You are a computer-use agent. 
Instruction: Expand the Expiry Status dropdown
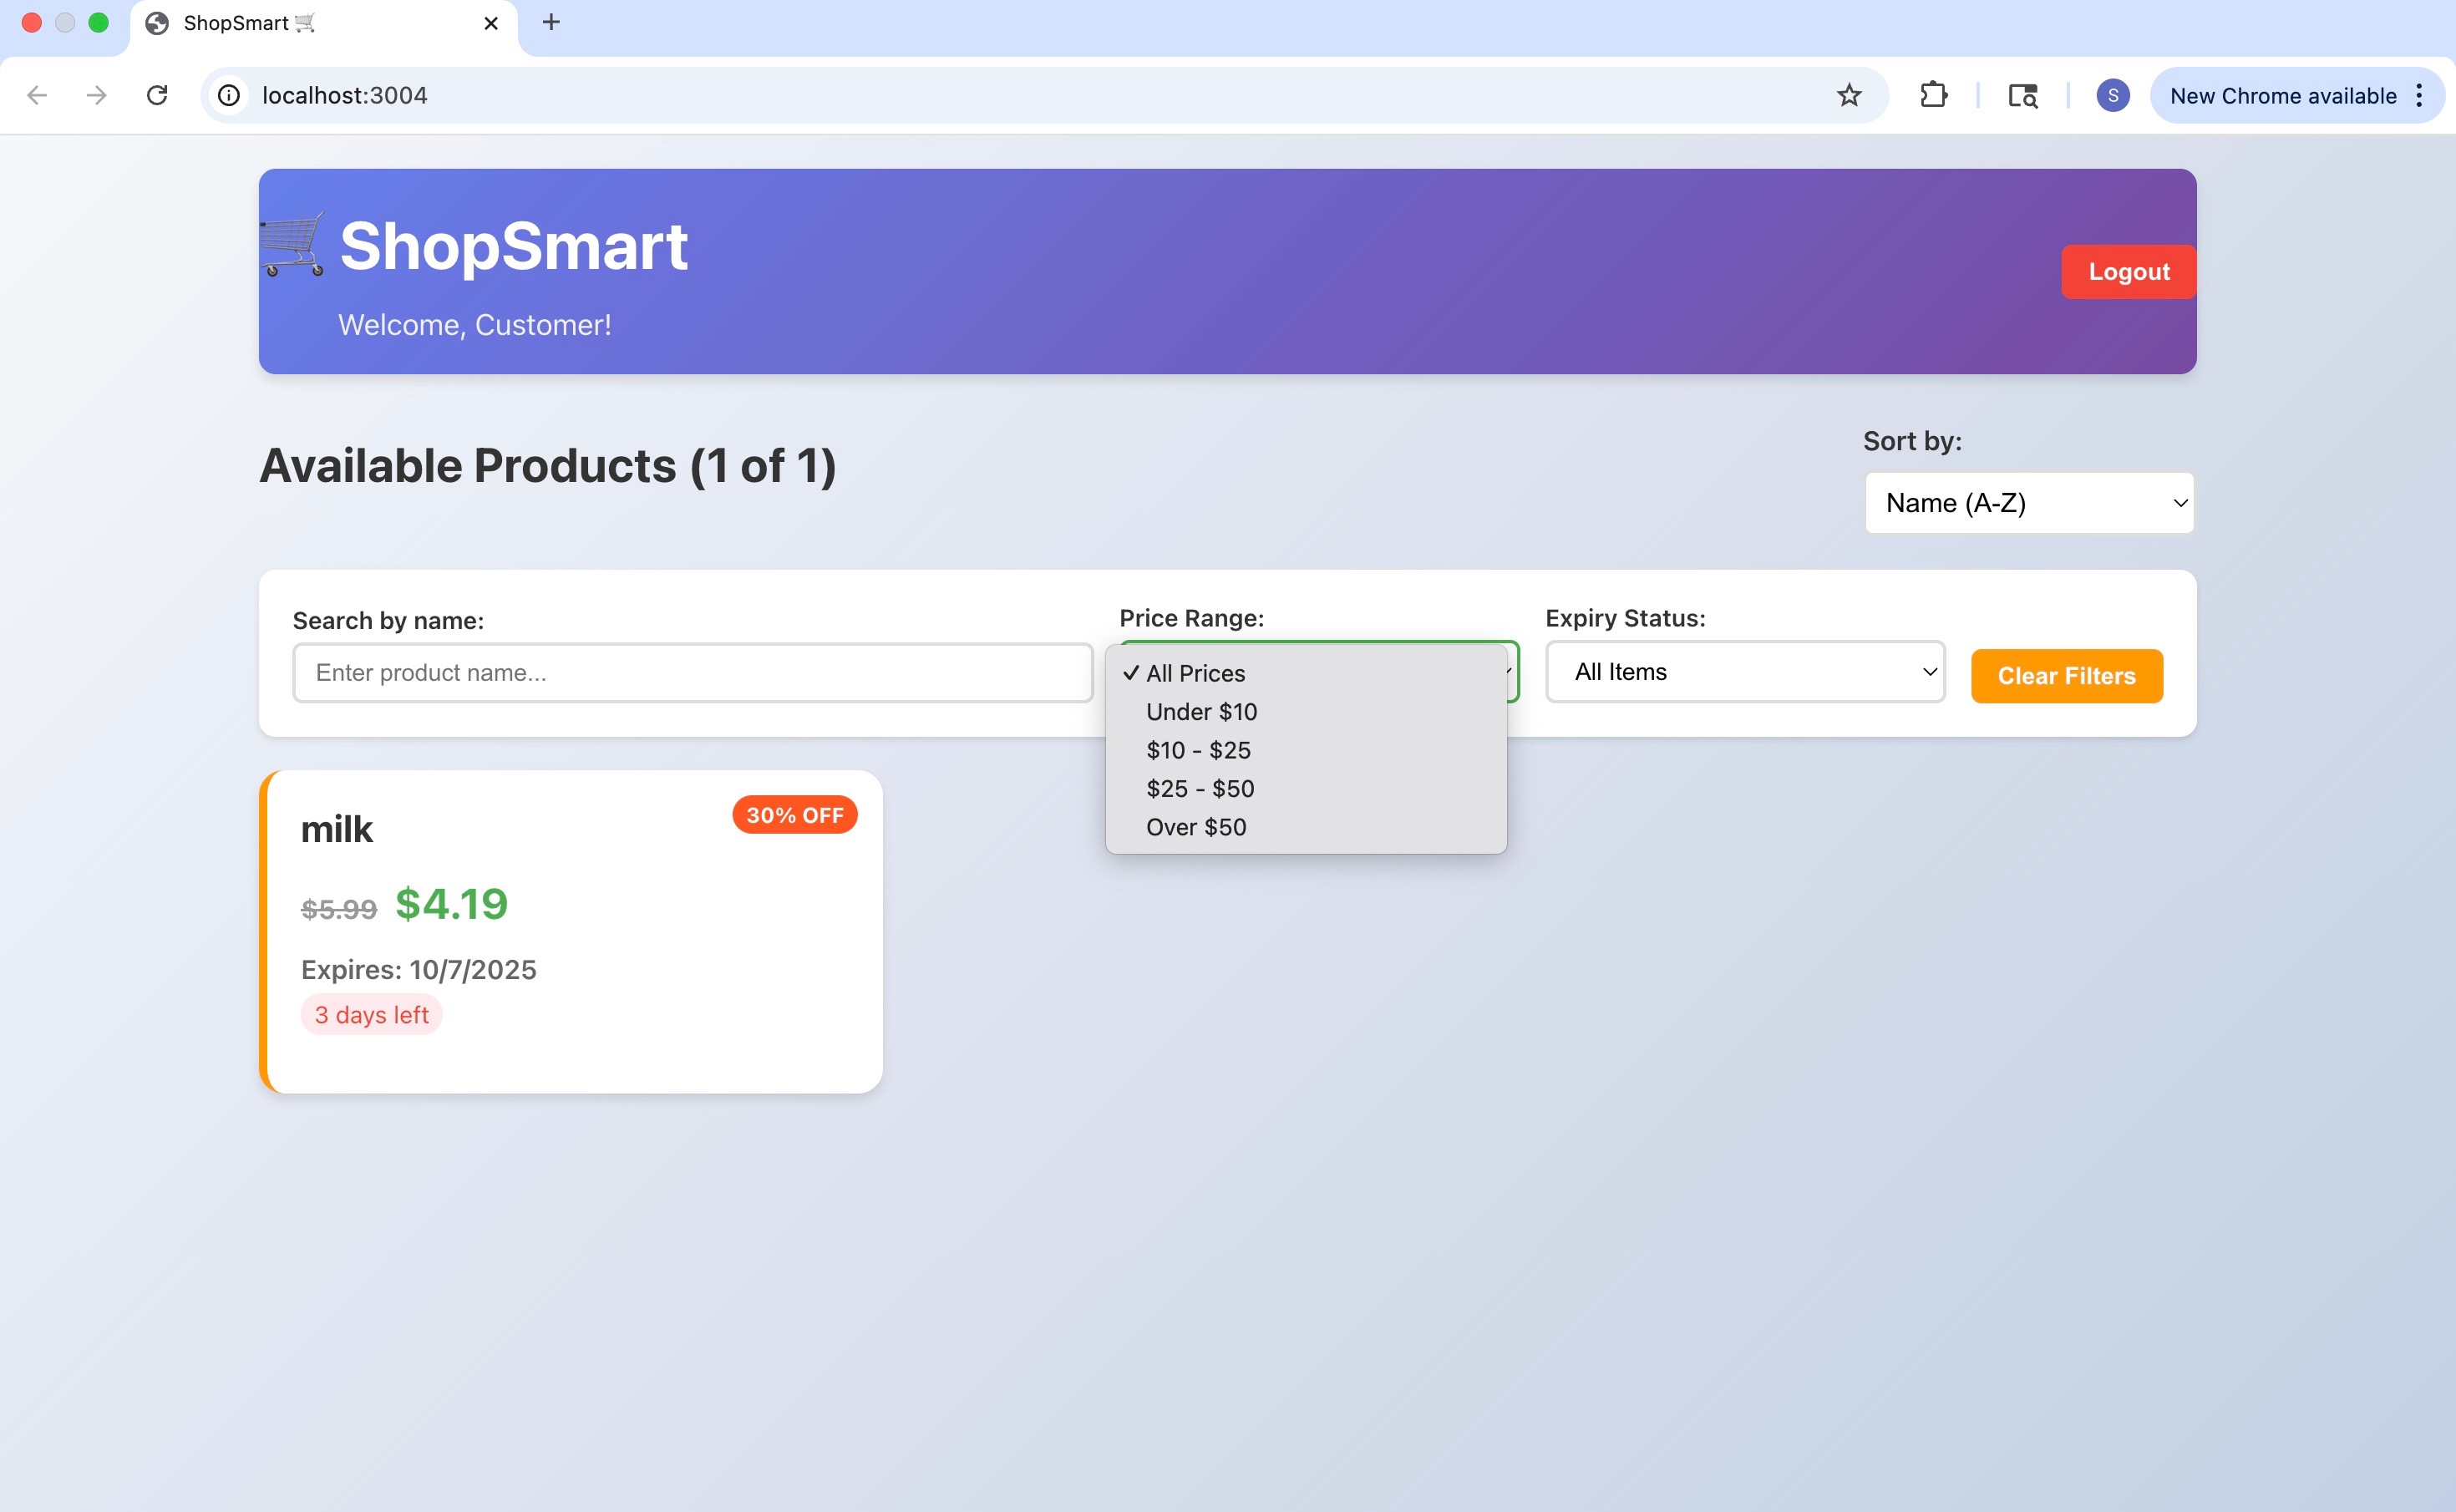[x=1745, y=672]
